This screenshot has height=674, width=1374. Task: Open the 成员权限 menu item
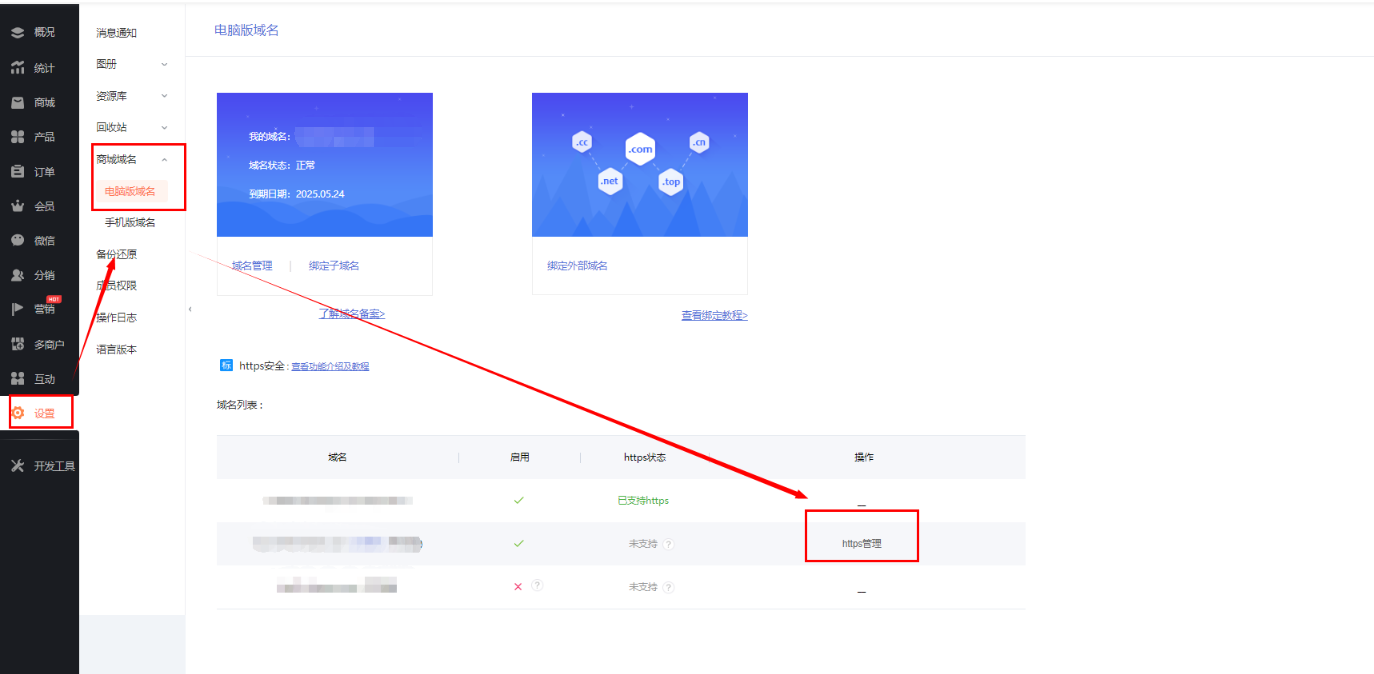tap(116, 286)
